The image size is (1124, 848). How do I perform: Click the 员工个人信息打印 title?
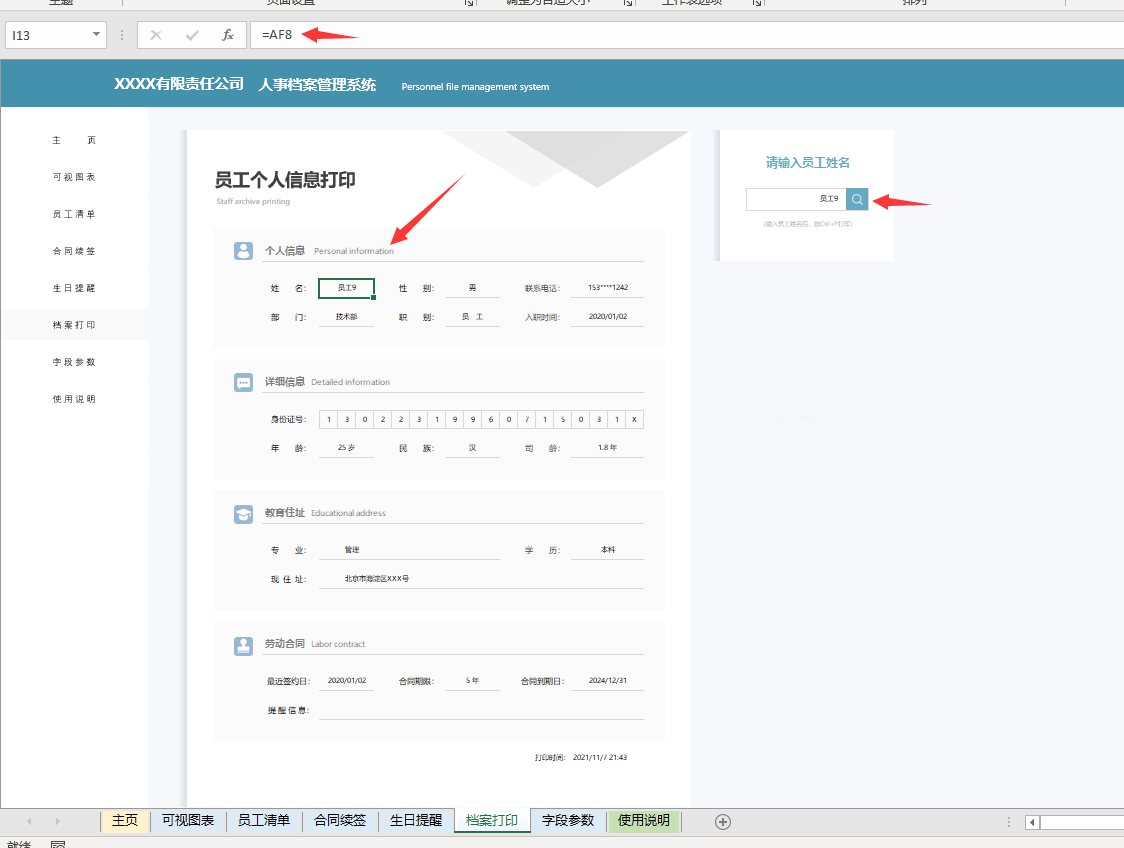point(285,180)
